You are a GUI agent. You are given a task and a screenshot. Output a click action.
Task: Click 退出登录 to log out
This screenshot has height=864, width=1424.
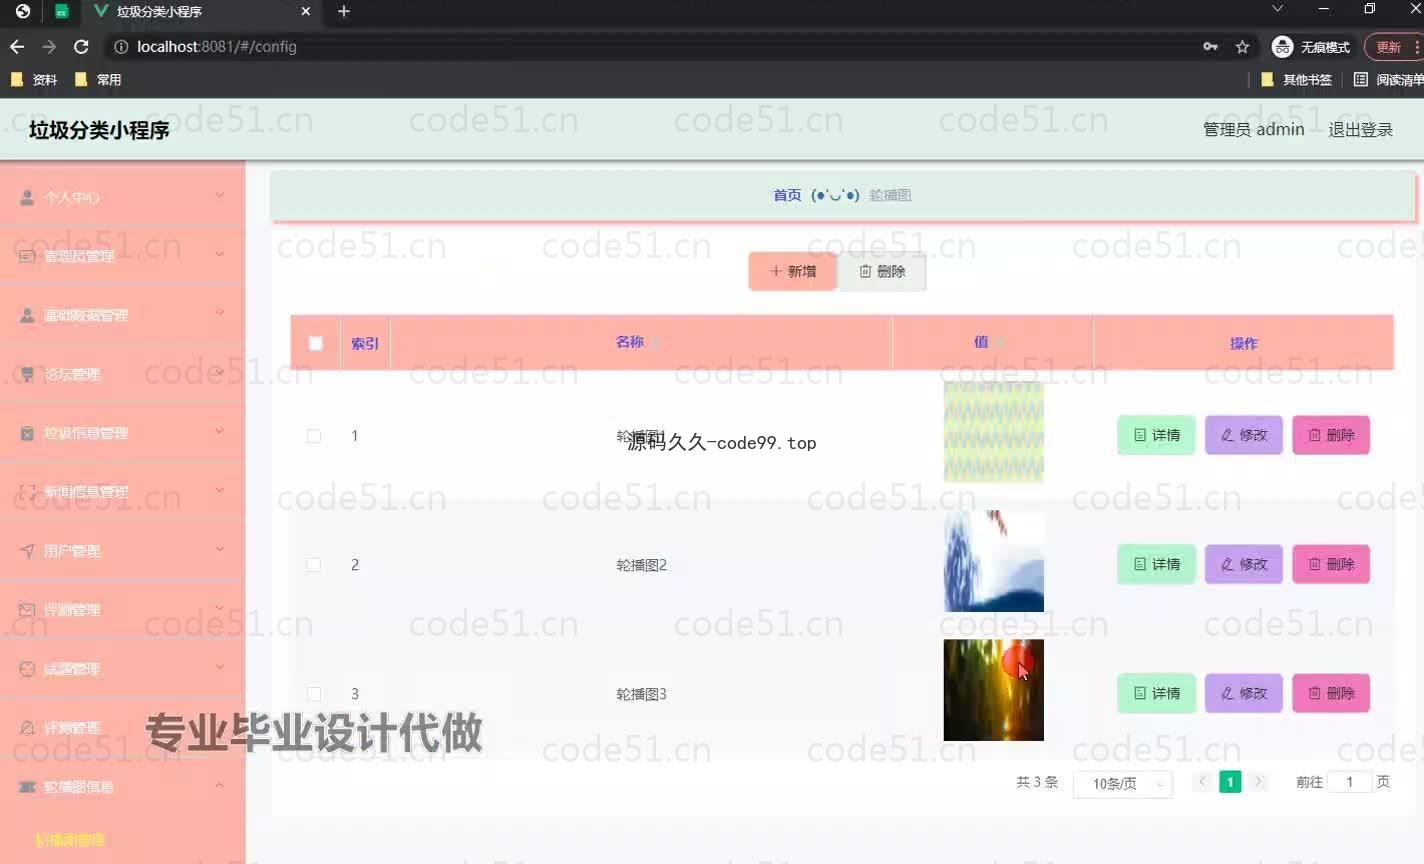[1360, 130]
